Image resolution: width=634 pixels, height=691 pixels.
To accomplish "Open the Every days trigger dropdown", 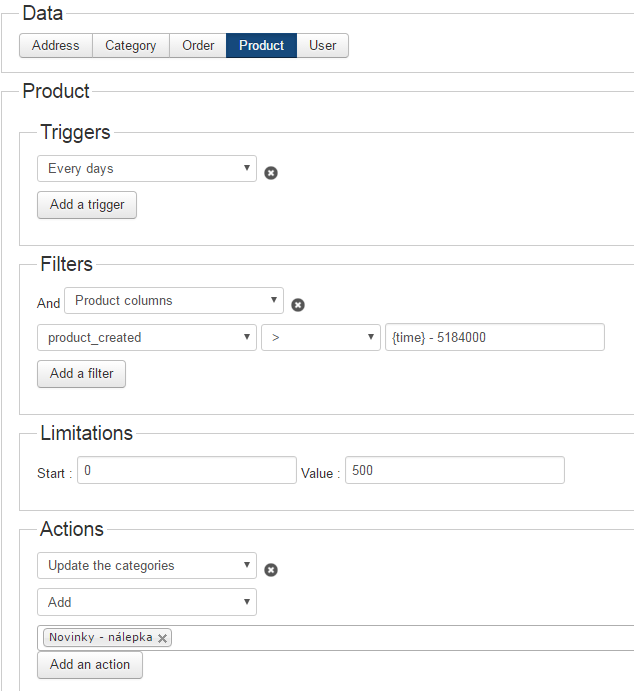I will [x=147, y=169].
